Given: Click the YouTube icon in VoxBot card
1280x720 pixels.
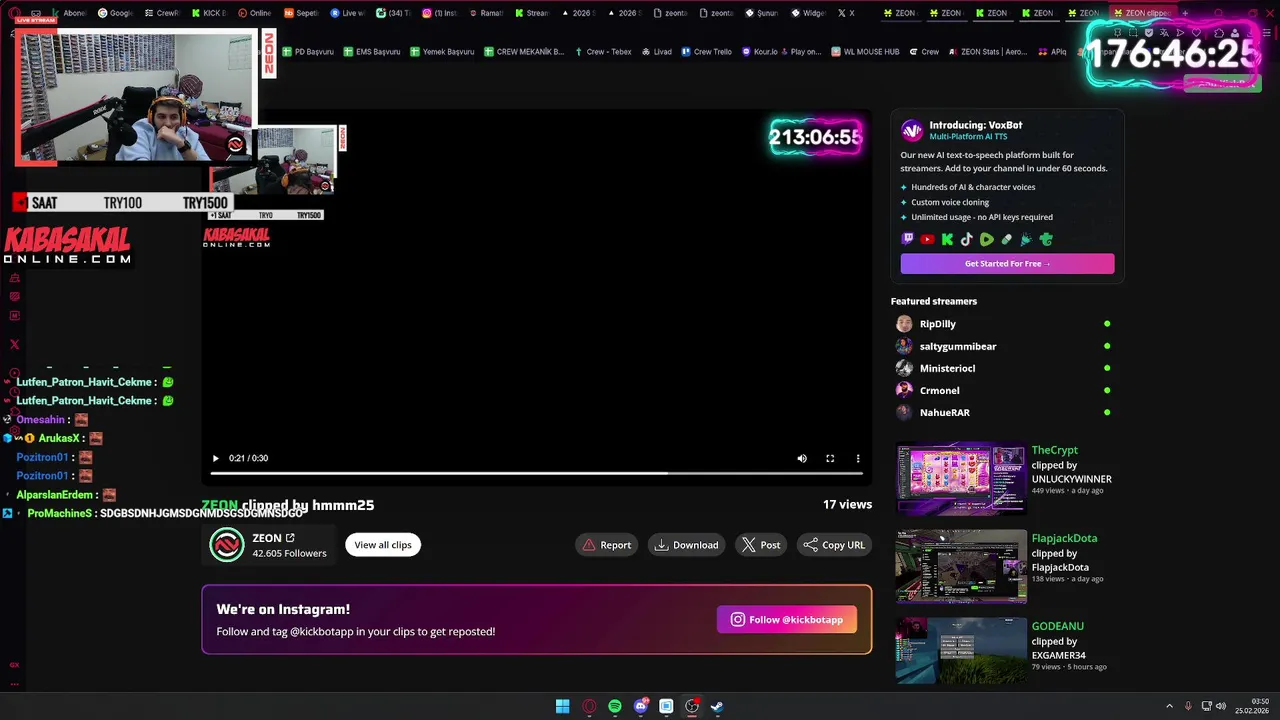Looking at the screenshot, I should (927, 239).
